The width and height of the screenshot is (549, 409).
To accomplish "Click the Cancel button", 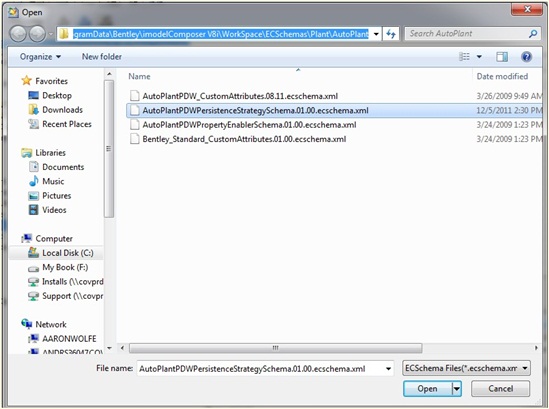I will pyautogui.click(x=501, y=389).
